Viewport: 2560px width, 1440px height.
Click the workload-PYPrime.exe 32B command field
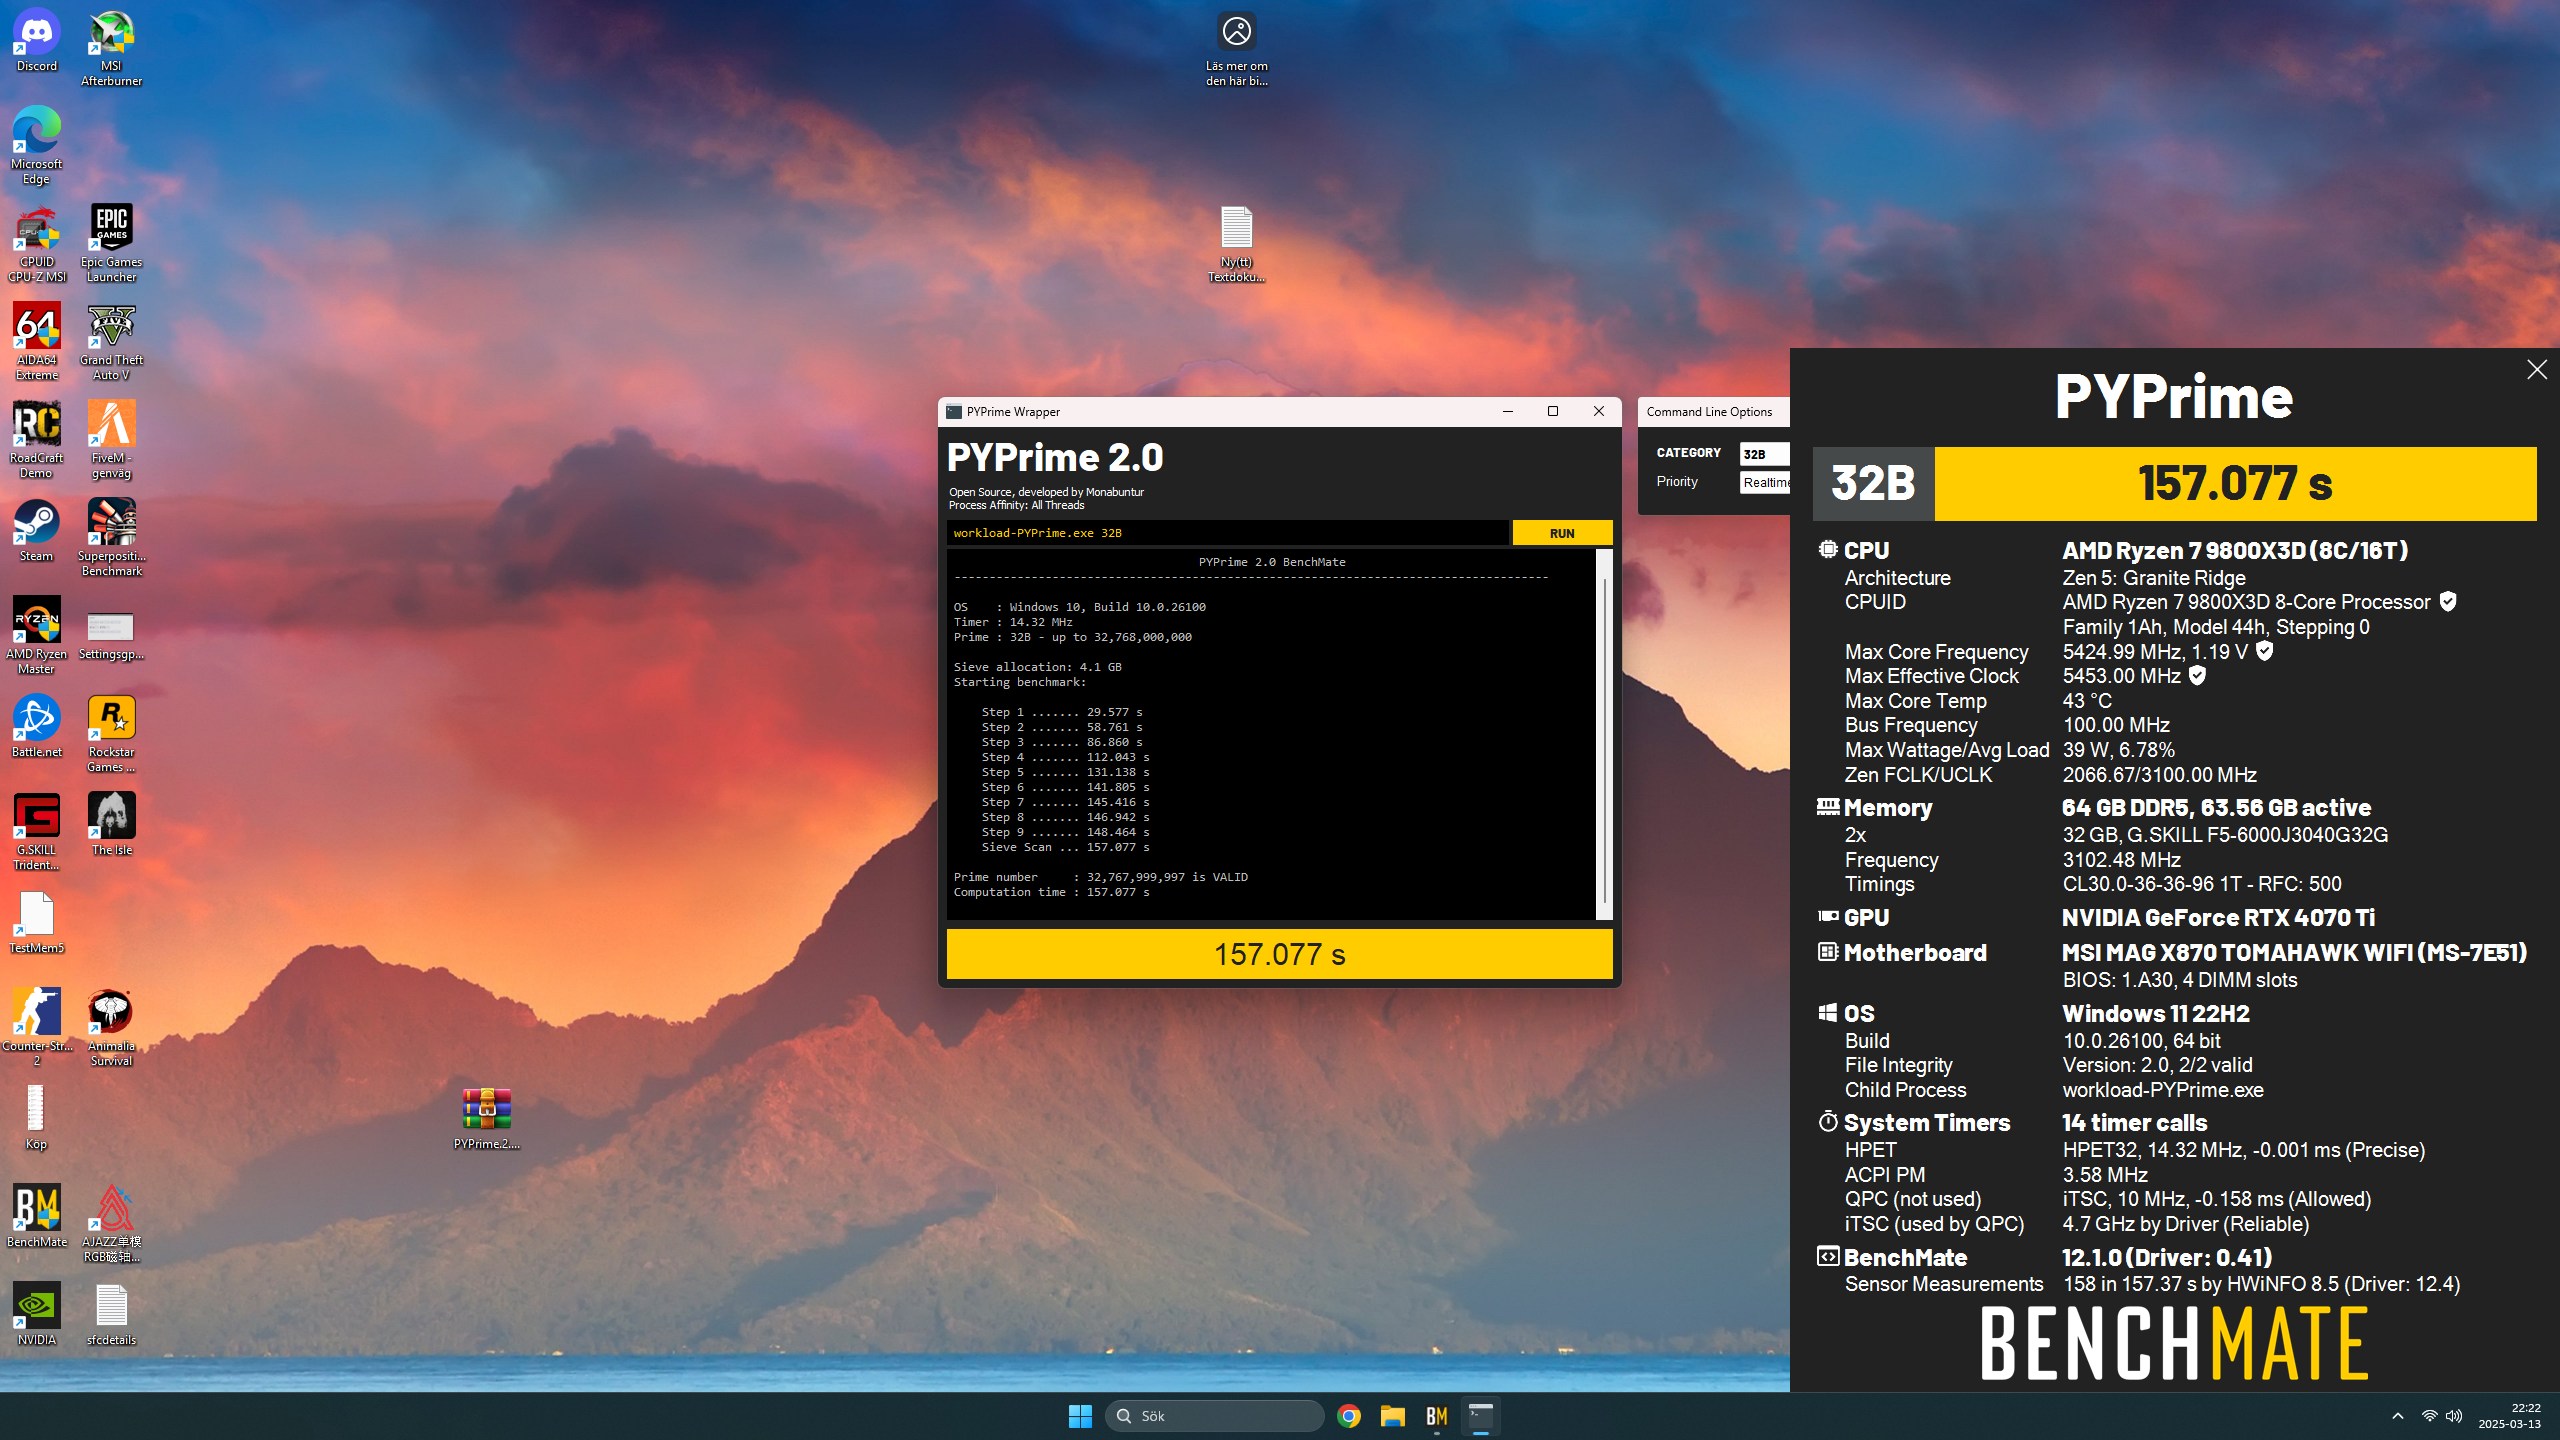click(x=1227, y=533)
